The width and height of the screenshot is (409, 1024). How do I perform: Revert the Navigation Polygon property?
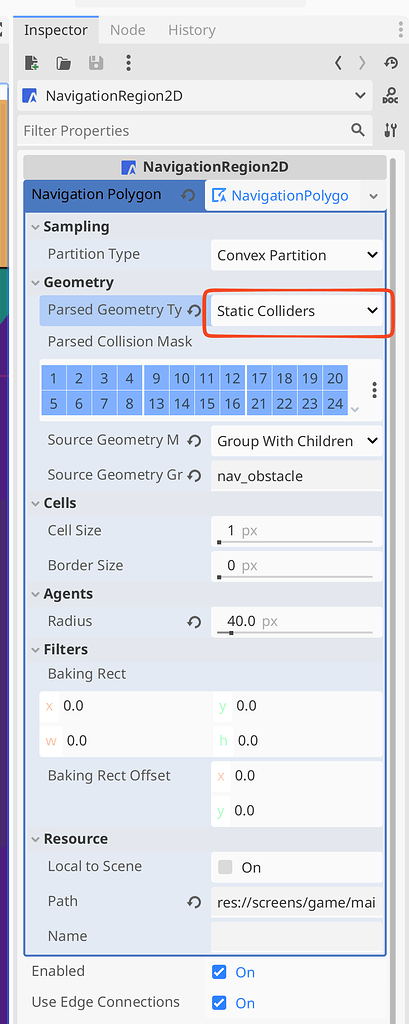tap(188, 195)
